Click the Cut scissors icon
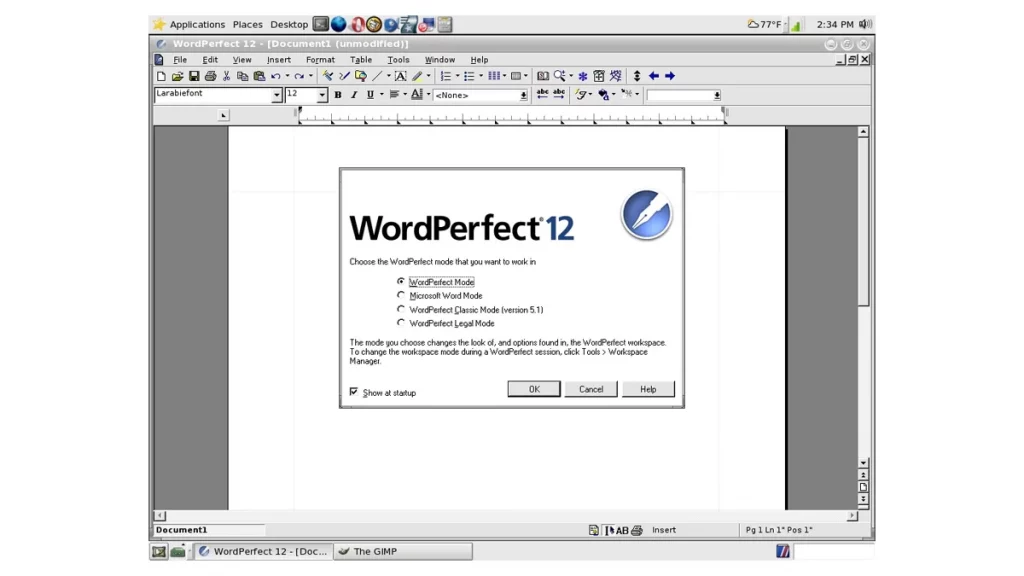 (227, 76)
